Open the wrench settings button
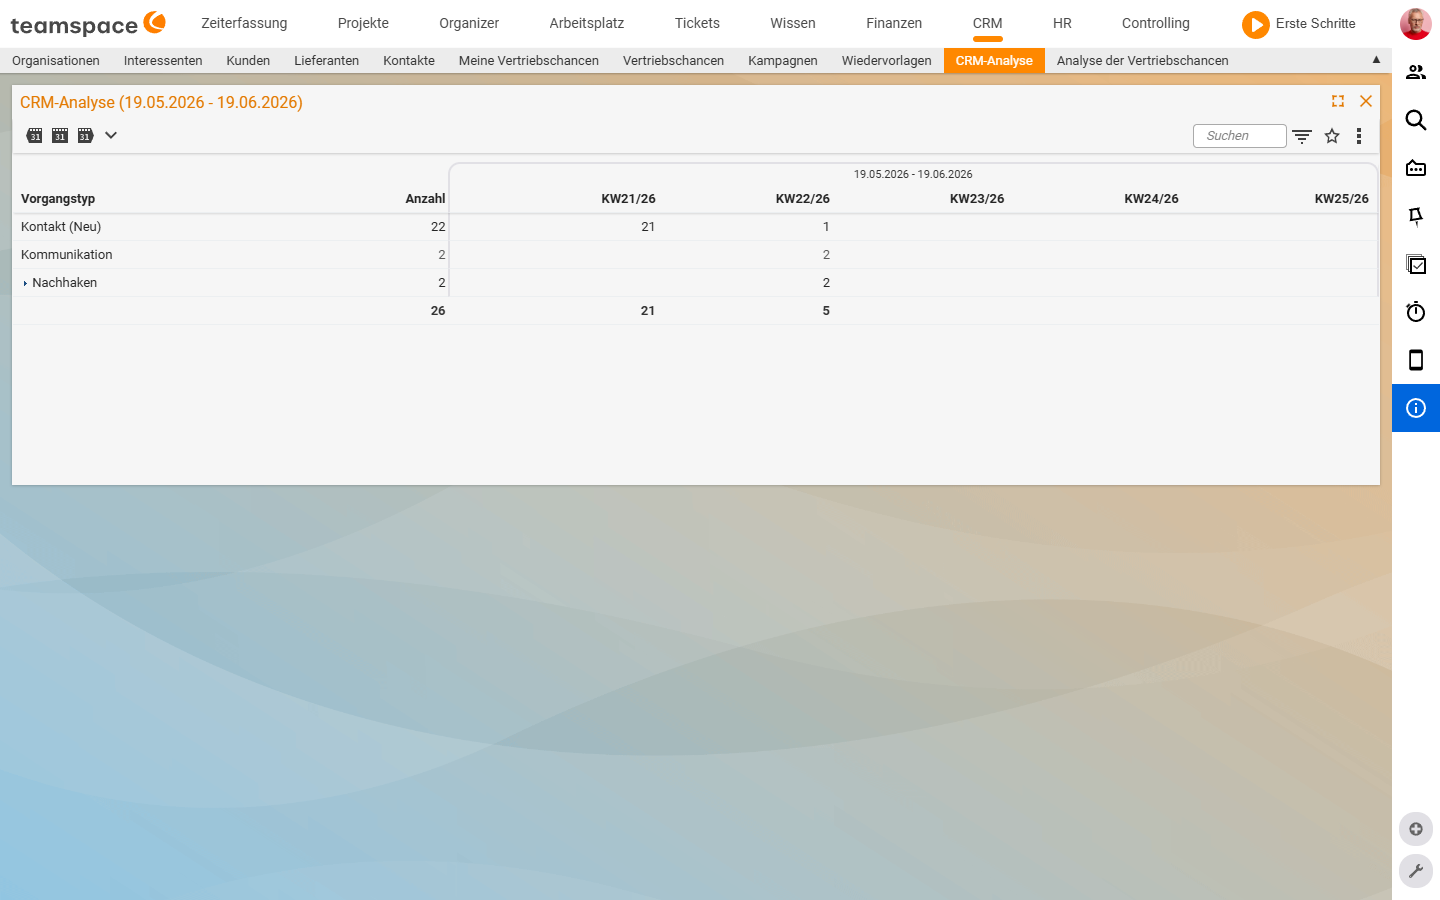1440x900 pixels. (1416, 871)
